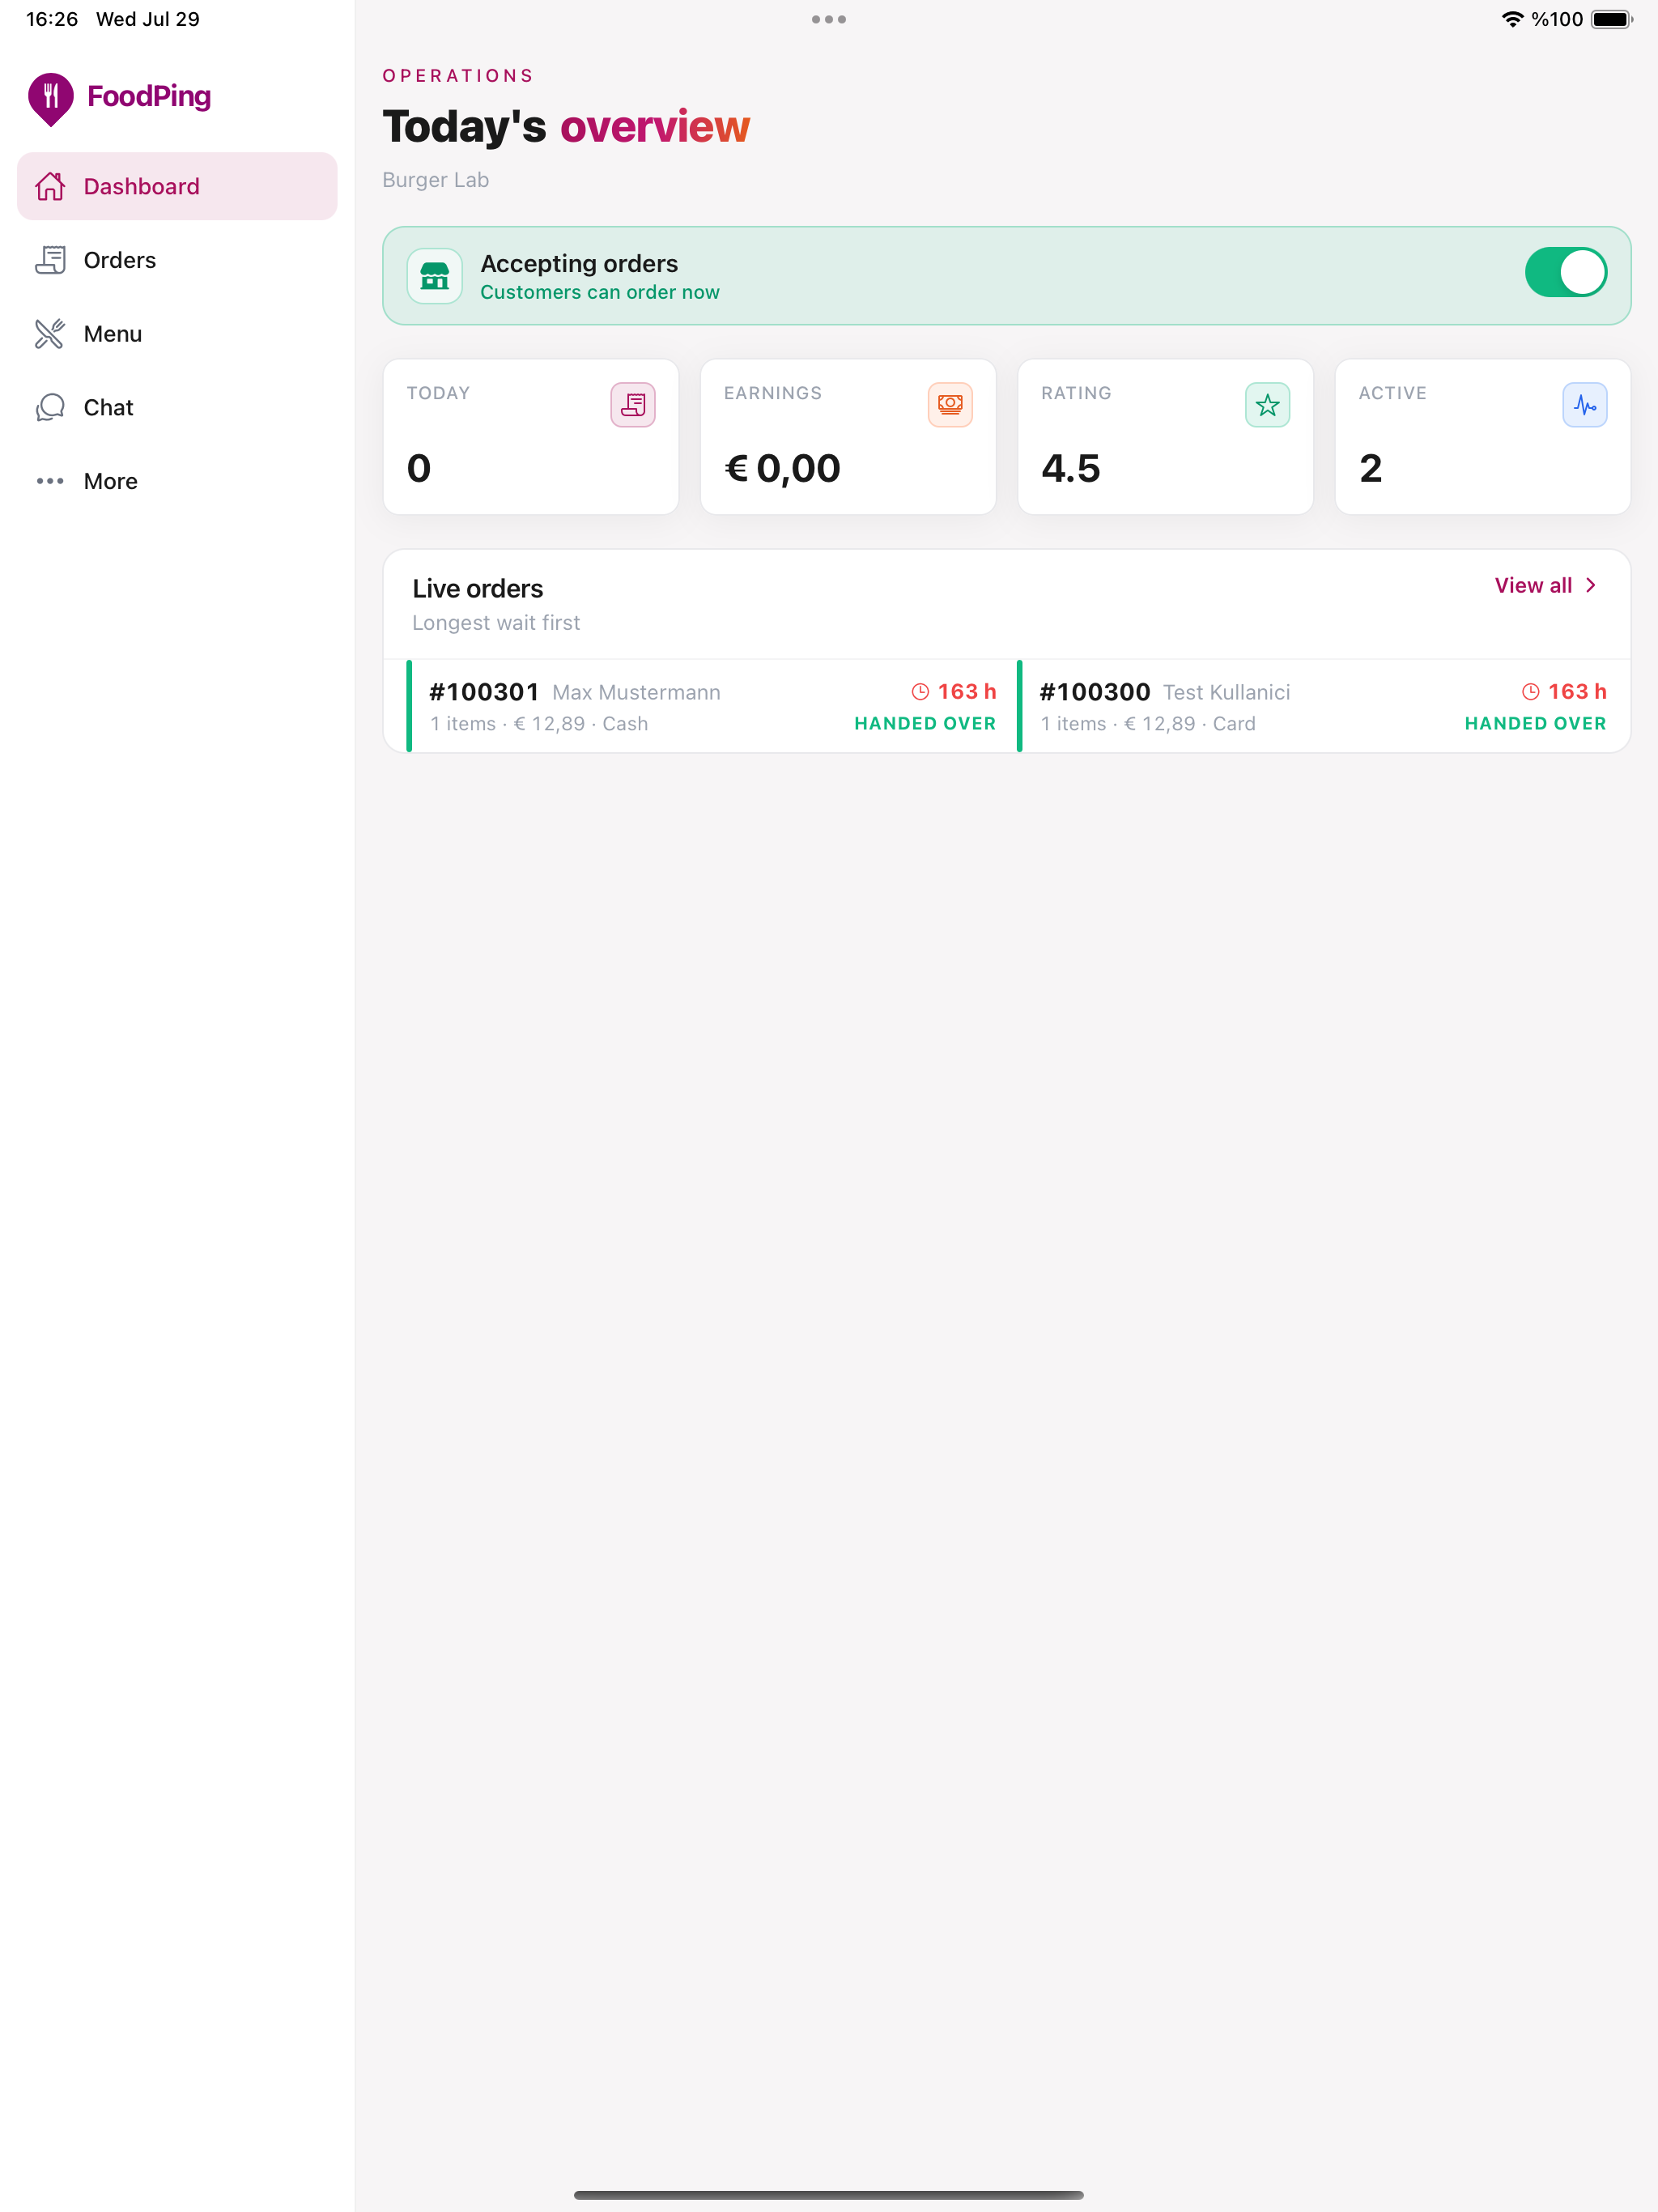Open the Dashboard sidebar item
Screen dimensions: 1658x2212
point(177,186)
